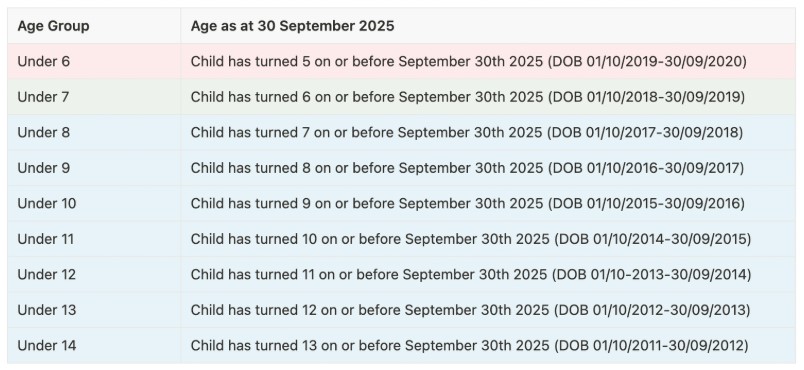Select the Under 9 age group cell
The image size is (804, 370).
pyautogui.click(x=44, y=168)
